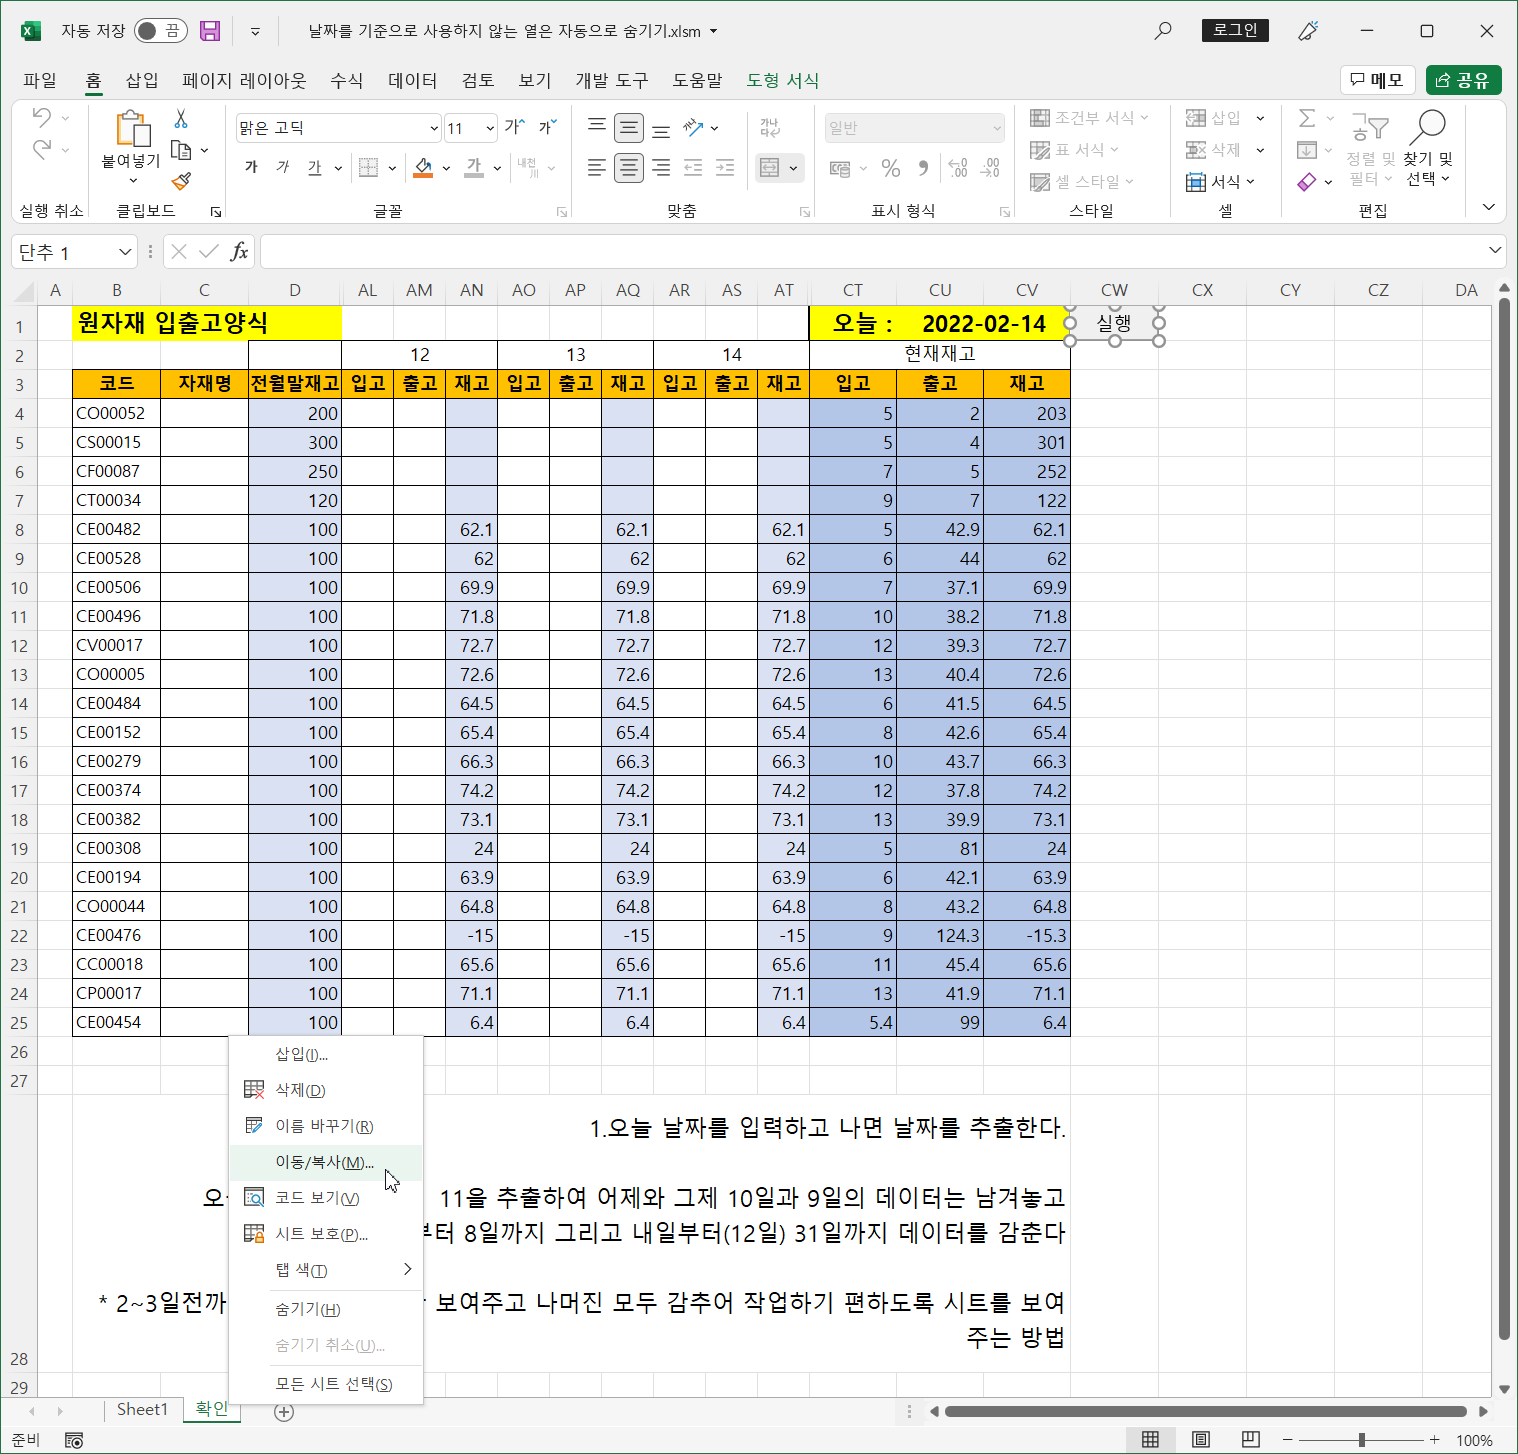Click the 공유 share button
Screen dimensions: 1518x1454
(x=1463, y=80)
